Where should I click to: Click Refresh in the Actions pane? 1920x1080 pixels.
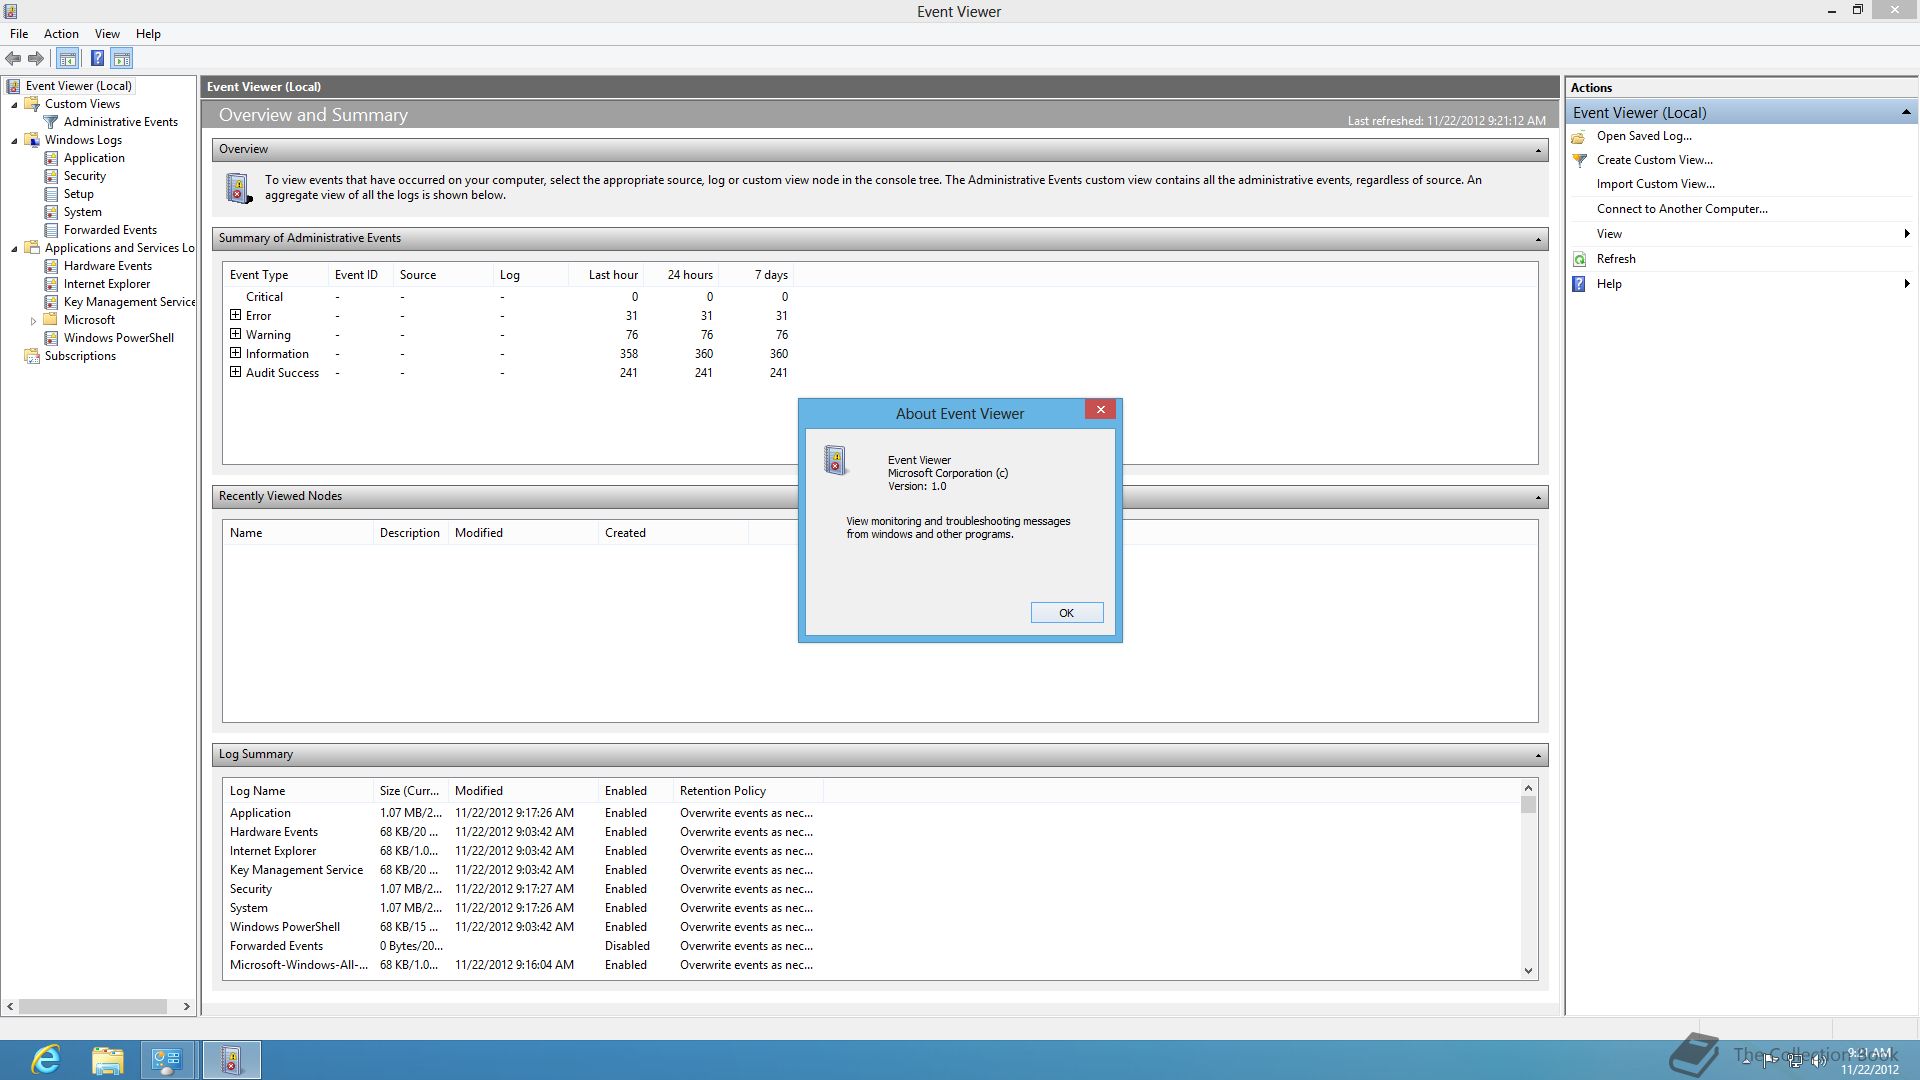[x=1616, y=259]
